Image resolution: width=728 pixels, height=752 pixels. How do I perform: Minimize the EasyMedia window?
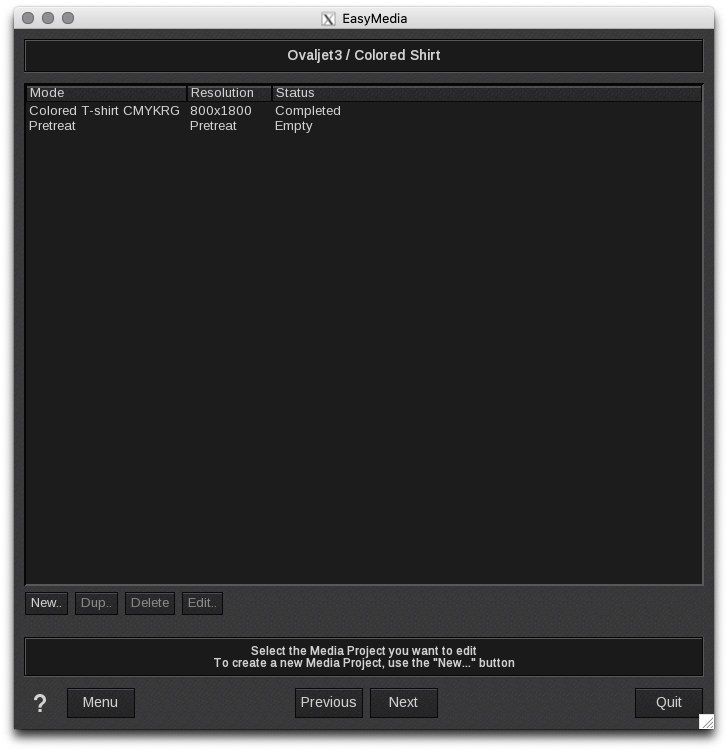point(48,18)
